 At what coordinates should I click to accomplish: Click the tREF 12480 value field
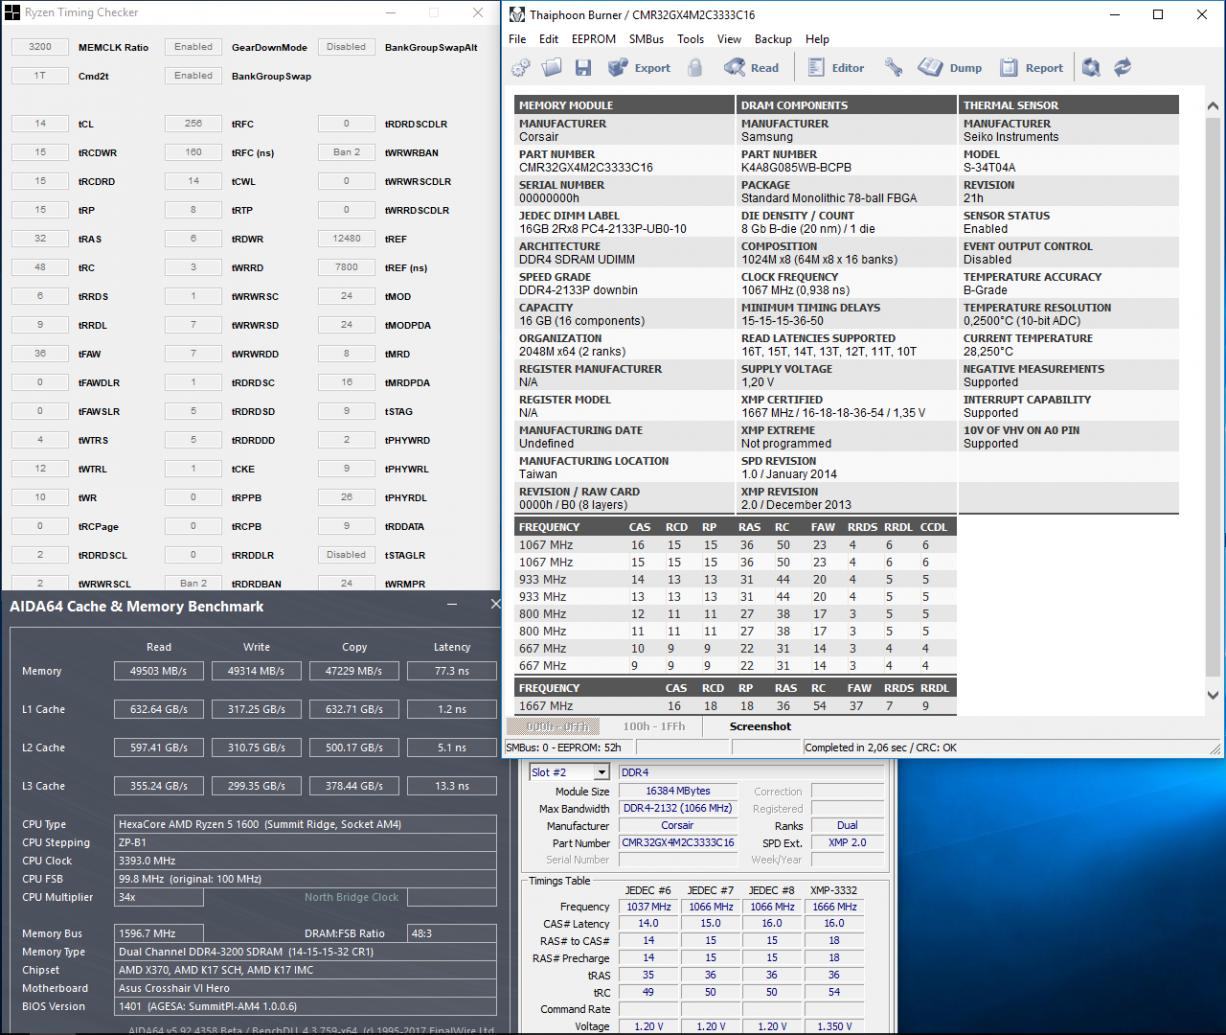(346, 239)
